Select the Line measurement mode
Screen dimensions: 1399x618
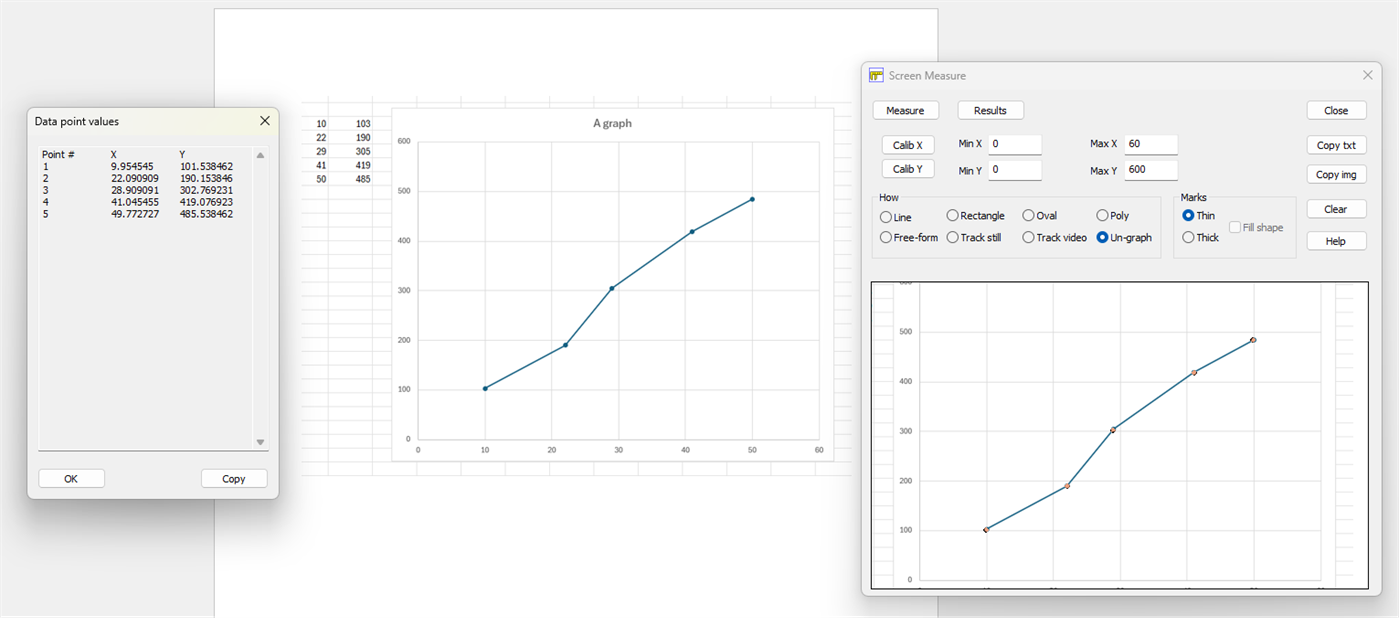886,216
